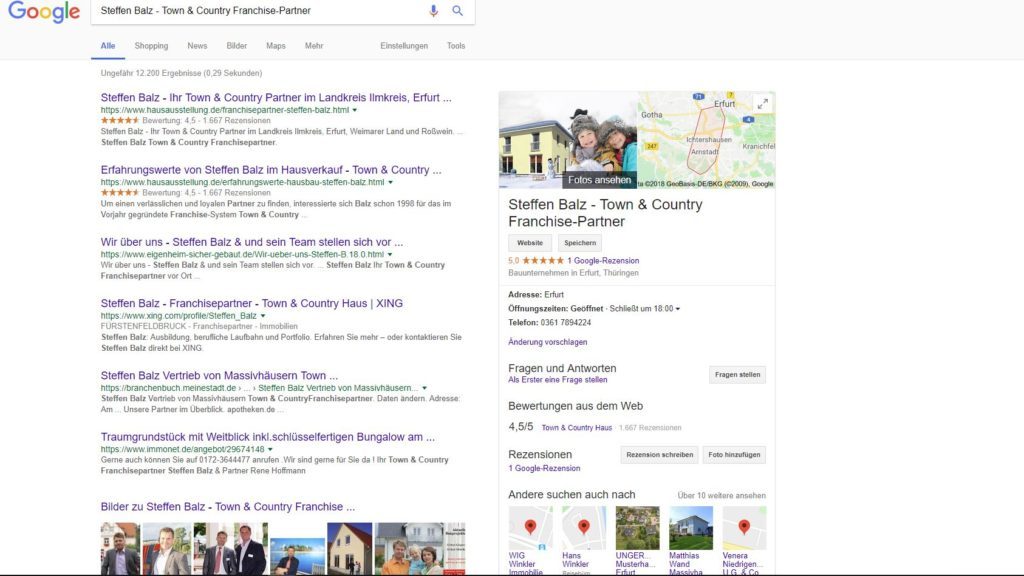Open image result of house with red roof

[349, 549]
